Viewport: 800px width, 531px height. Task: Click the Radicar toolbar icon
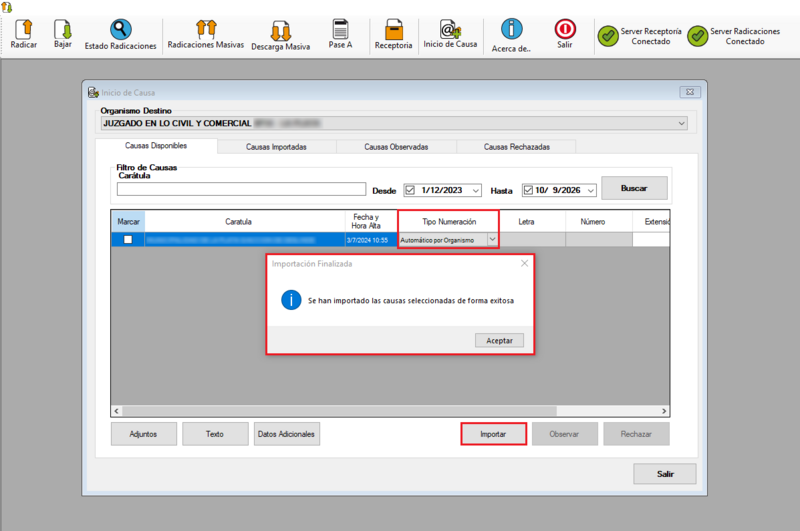(23, 30)
